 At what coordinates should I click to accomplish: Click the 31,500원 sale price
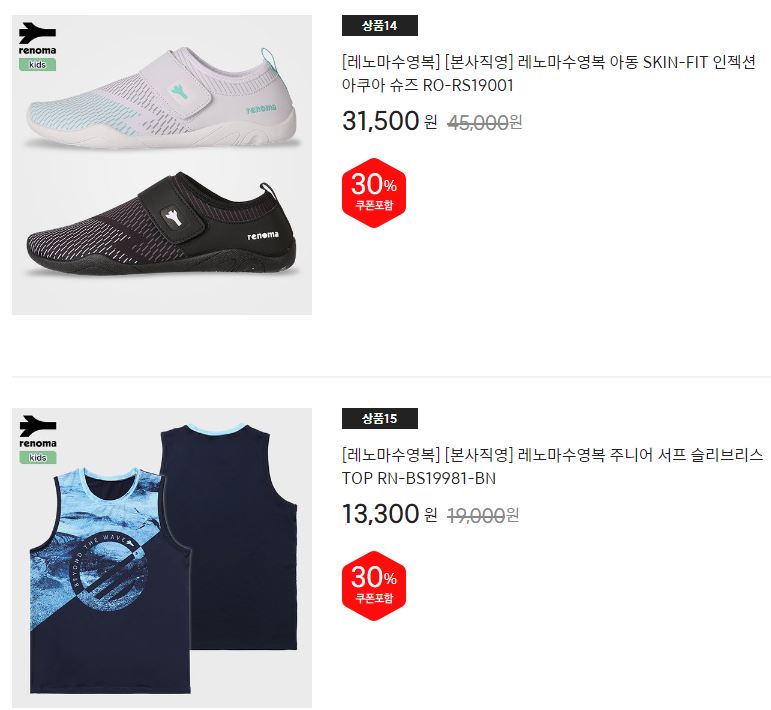click(x=389, y=121)
